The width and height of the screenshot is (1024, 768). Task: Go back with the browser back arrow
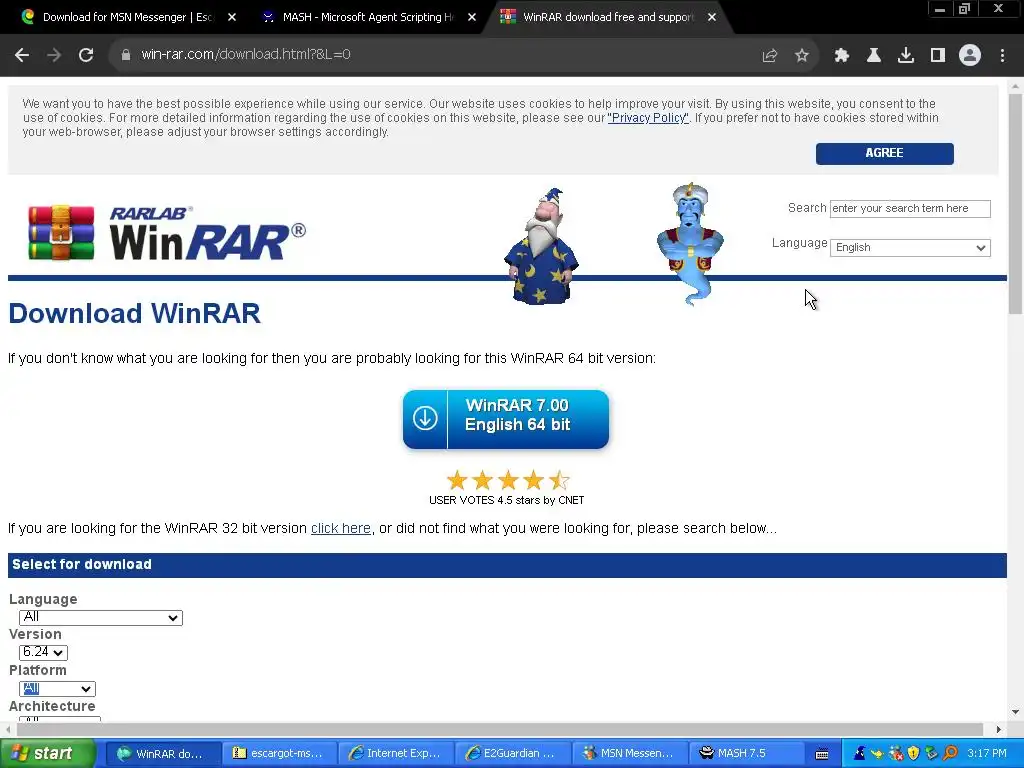click(x=22, y=55)
